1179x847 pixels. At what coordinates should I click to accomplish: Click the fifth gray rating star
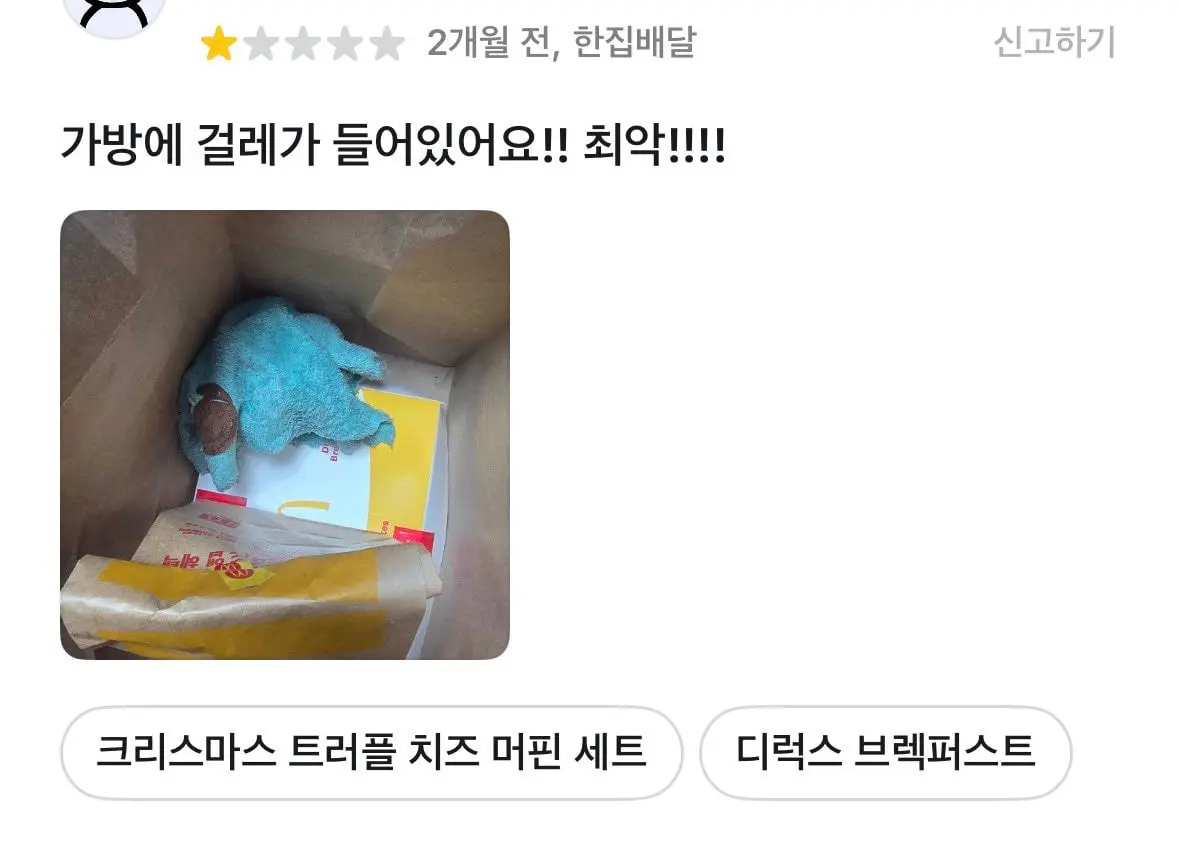[387, 43]
